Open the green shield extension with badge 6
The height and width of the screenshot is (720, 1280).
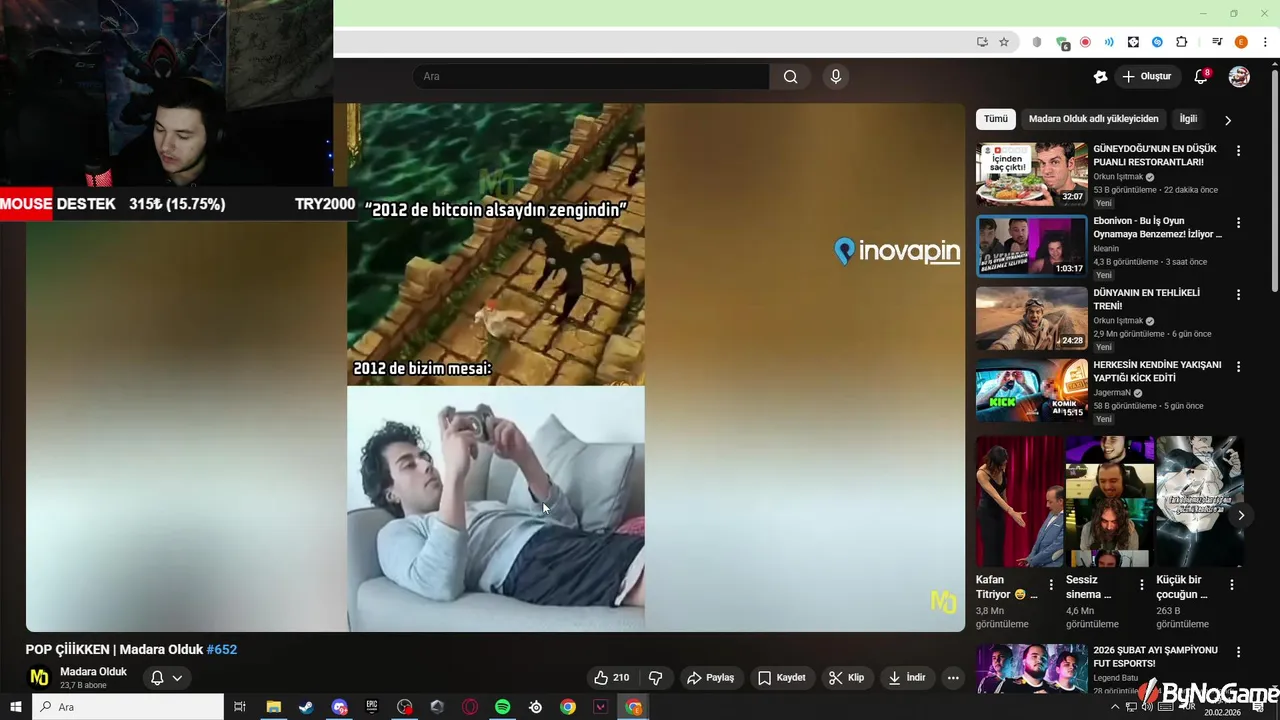coord(1062,43)
